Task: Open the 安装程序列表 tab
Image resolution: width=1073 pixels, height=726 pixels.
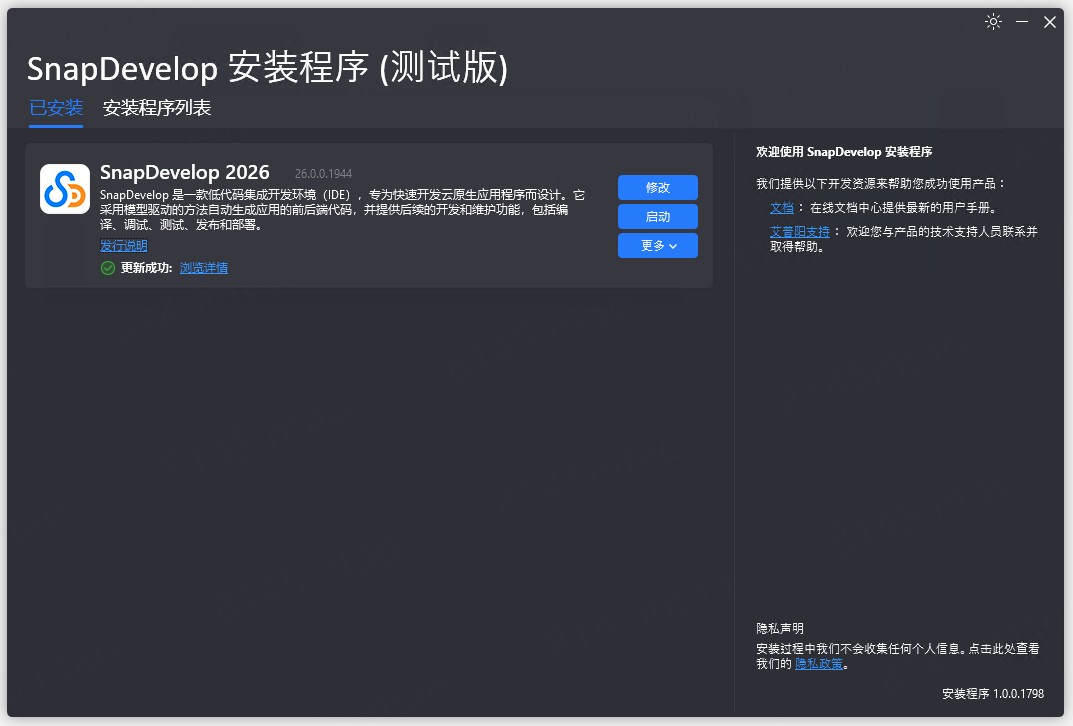Action: 157,107
